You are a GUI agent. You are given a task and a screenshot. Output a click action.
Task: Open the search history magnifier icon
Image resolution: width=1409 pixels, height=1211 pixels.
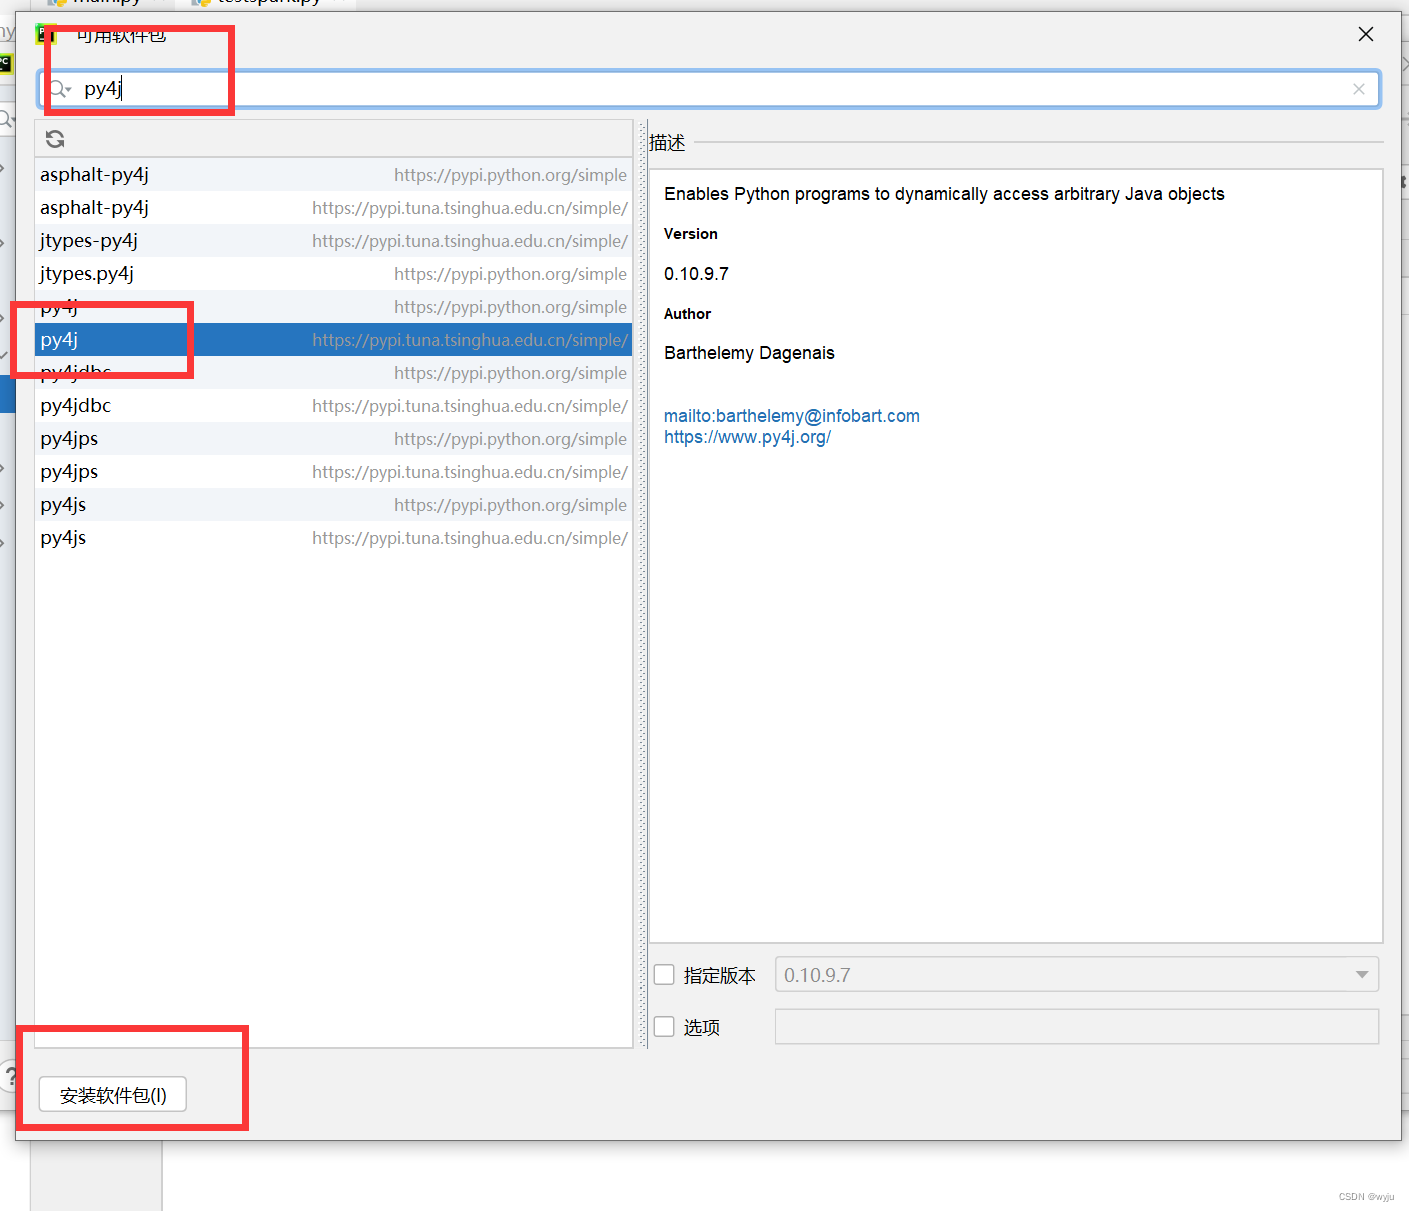click(x=60, y=89)
